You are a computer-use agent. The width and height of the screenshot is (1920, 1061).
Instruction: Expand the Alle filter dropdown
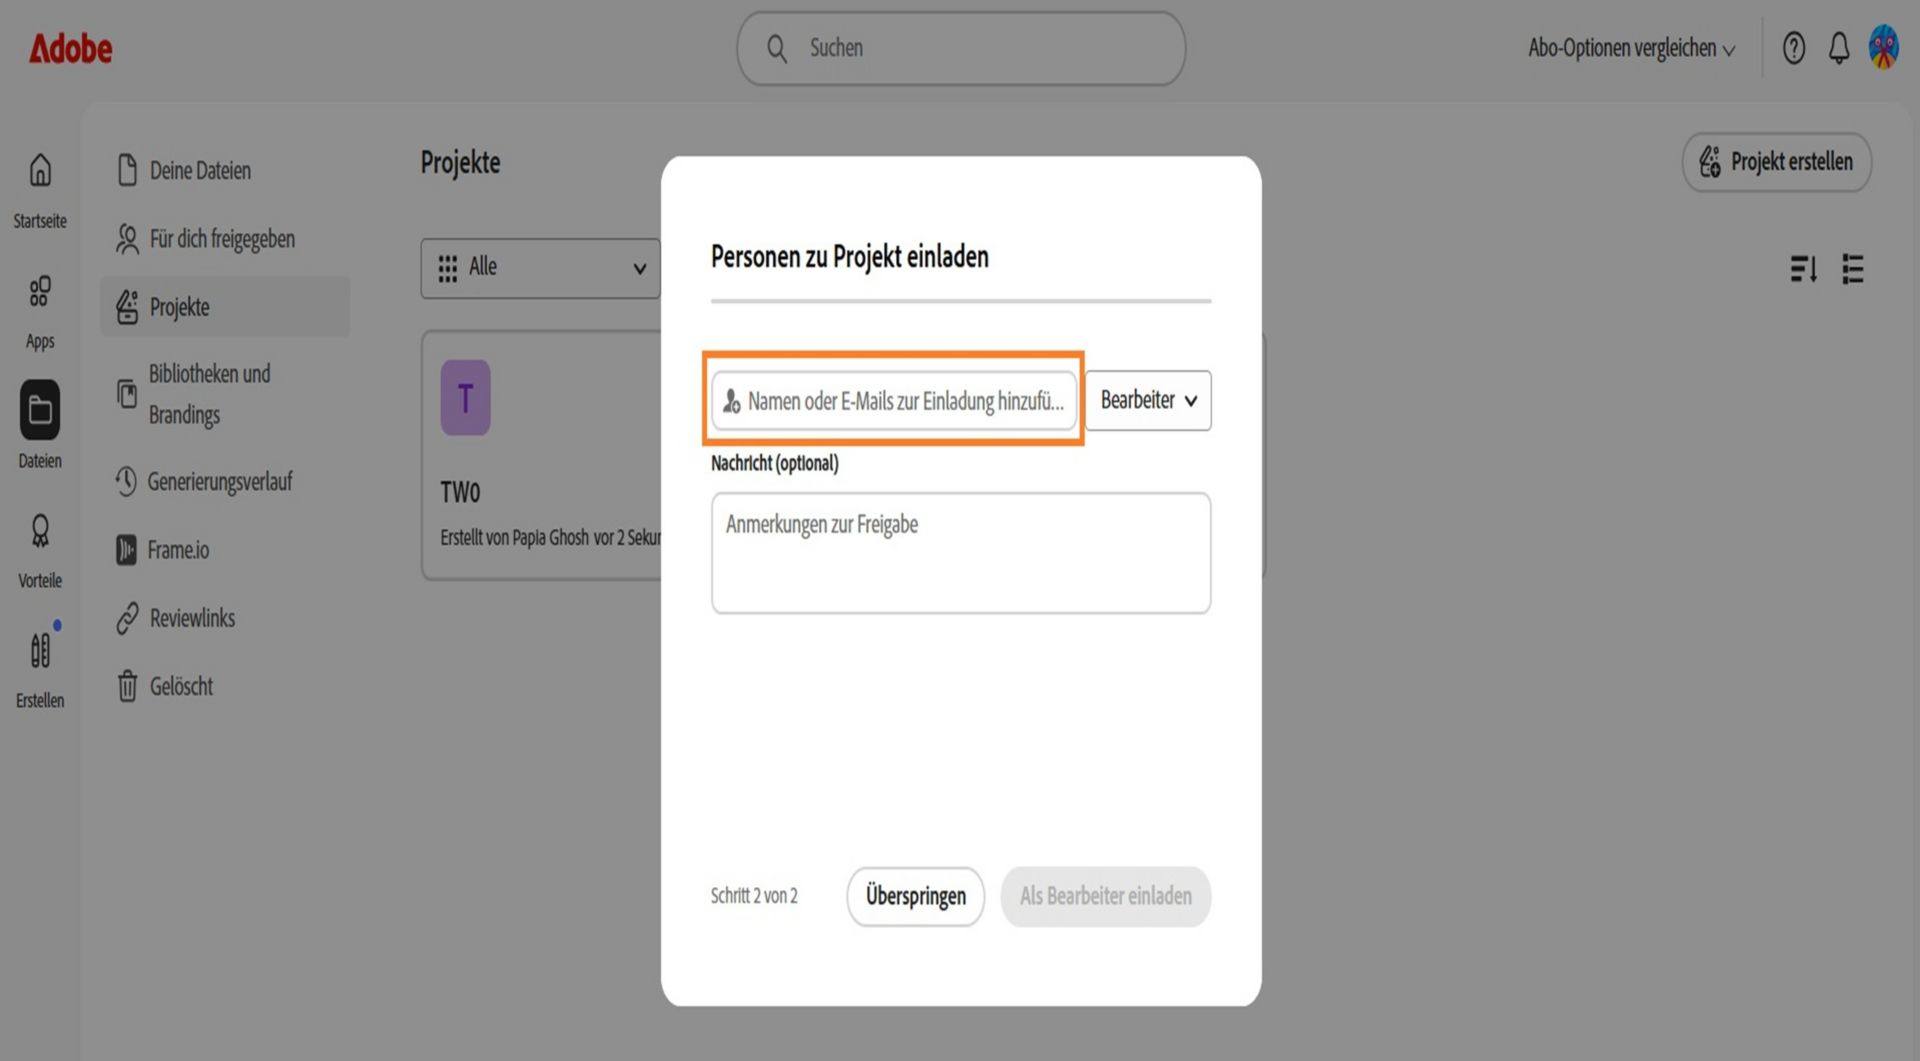pos(540,268)
